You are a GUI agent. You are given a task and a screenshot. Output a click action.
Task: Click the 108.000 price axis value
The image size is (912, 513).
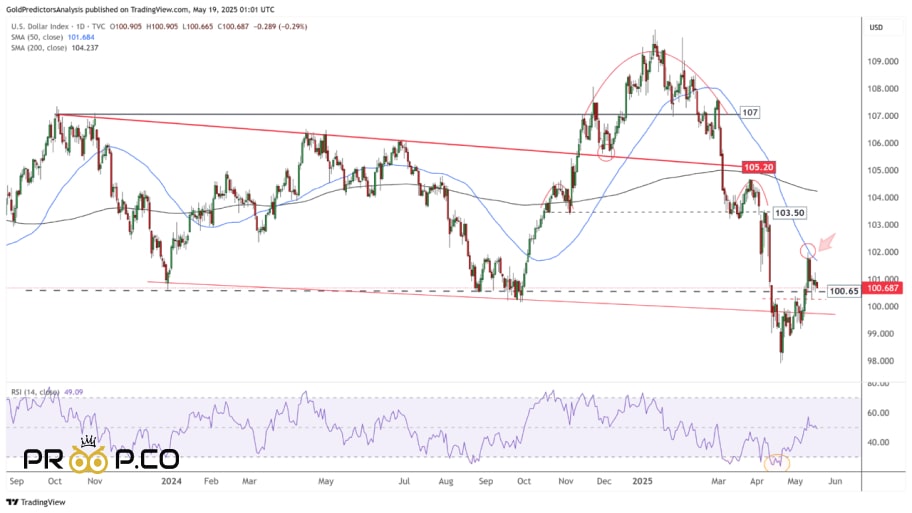click(883, 89)
